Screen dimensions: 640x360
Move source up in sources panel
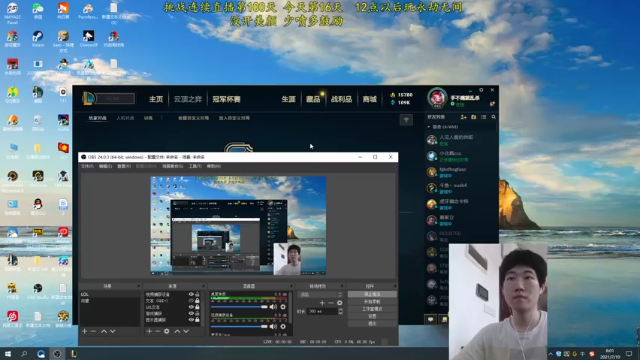tap(177, 331)
